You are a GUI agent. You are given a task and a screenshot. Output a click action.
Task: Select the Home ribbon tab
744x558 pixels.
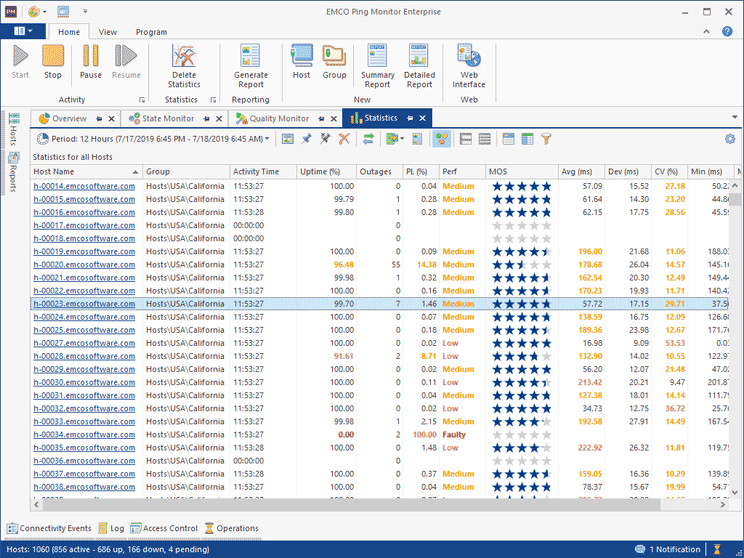click(69, 32)
